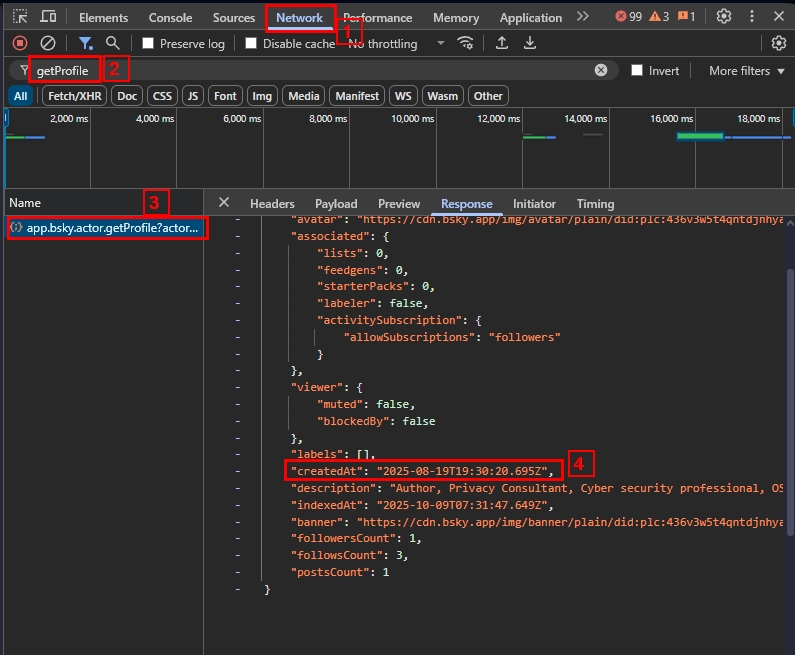Toggle the network filter funnel icon
795x655 pixels.
(86, 44)
